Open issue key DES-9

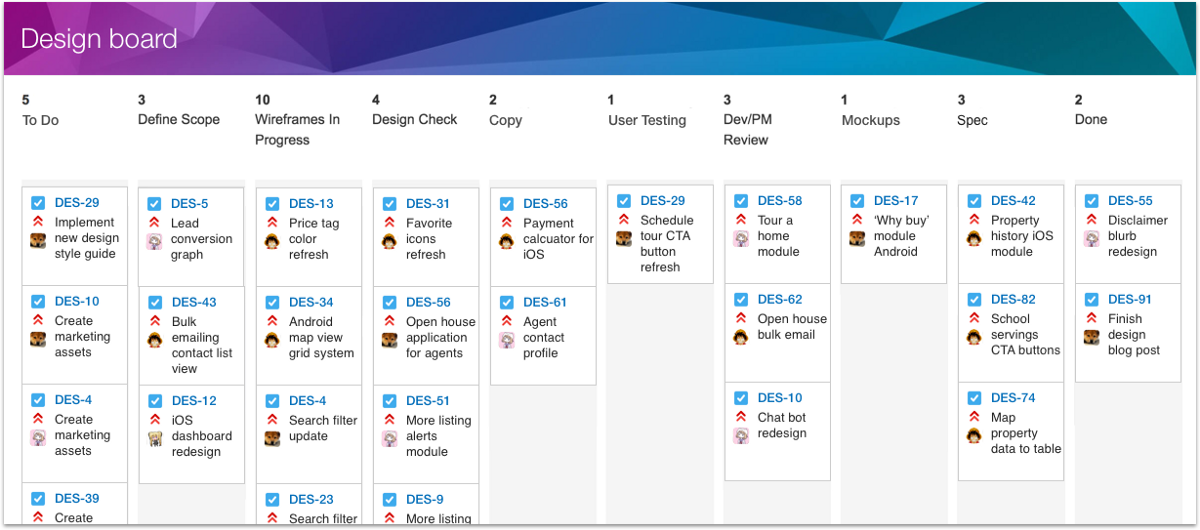click(425, 499)
